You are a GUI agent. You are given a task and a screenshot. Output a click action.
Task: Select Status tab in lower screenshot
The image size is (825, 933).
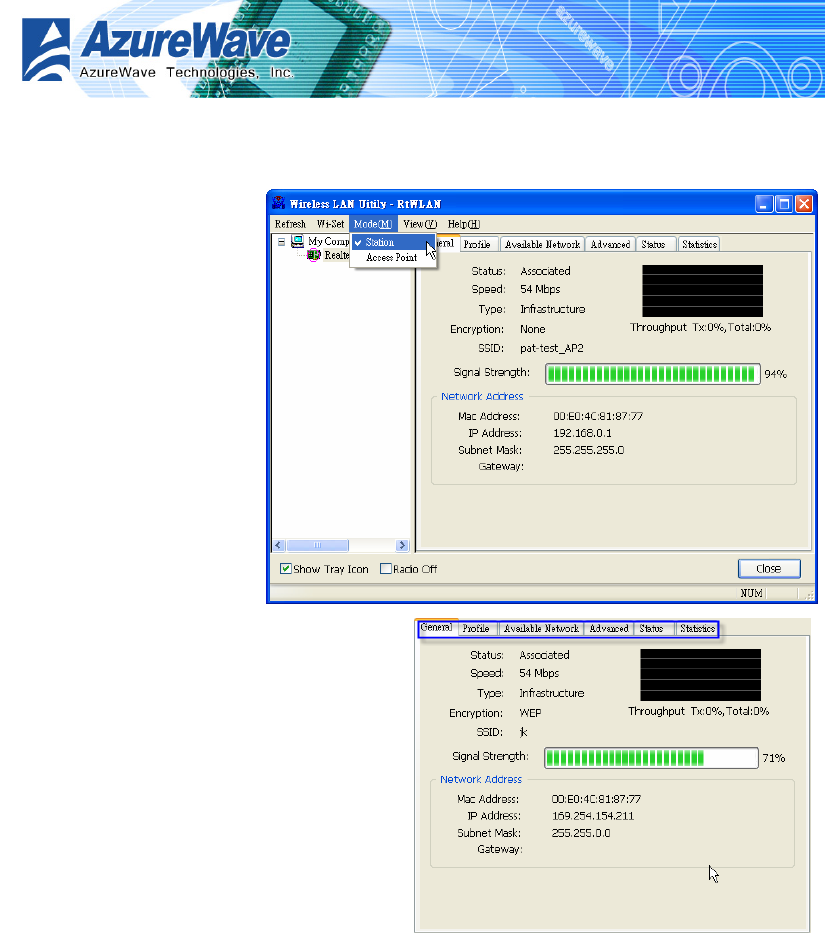pos(652,628)
